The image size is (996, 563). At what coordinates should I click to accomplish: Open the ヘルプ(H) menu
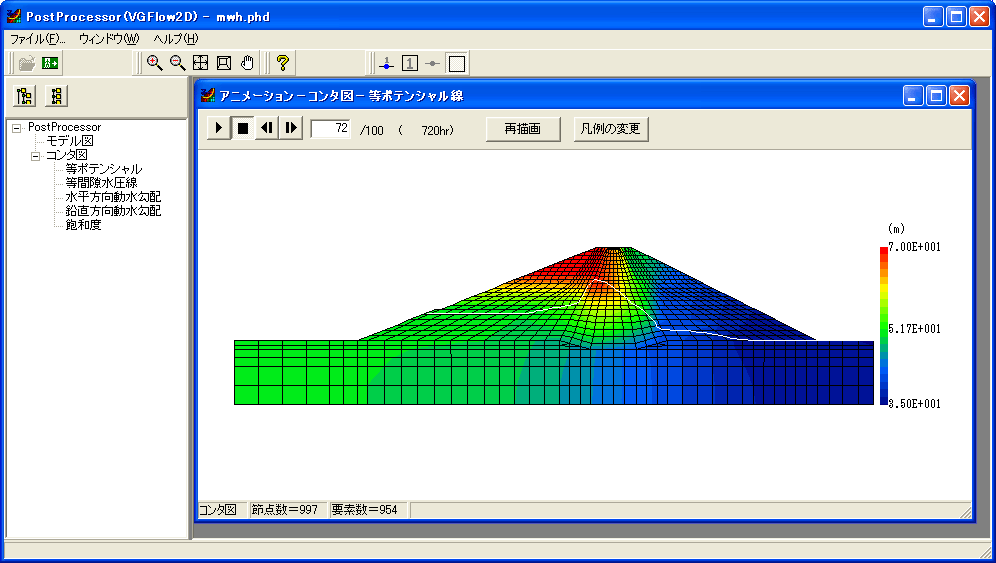(176, 39)
